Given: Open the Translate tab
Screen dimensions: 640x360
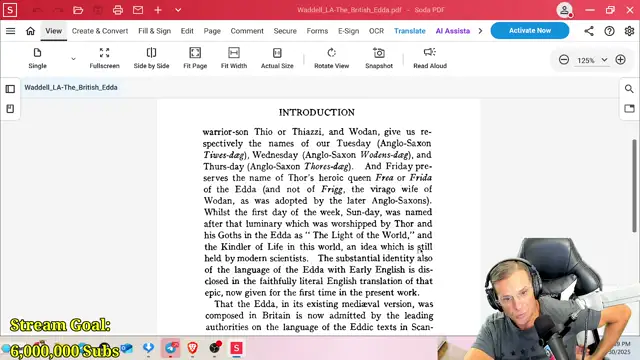Looking at the screenshot, I should click(x=410, y=31).
